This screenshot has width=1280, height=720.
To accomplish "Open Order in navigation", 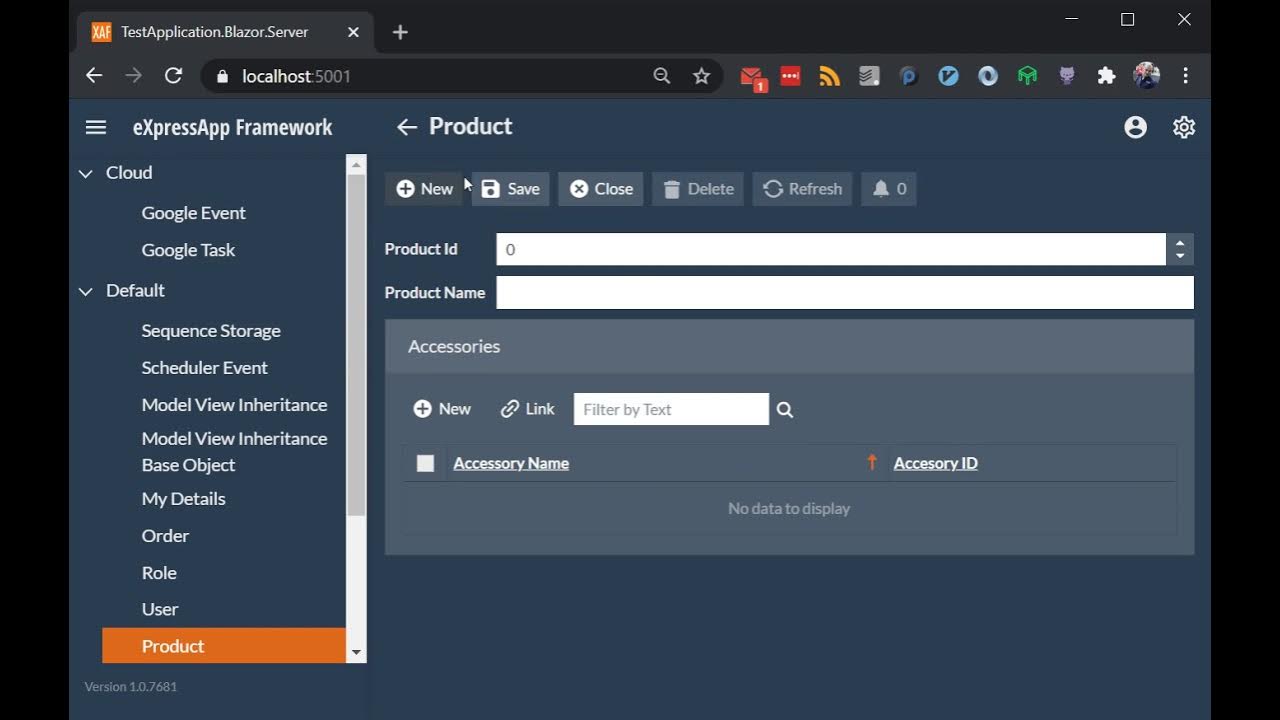I will [x=165, y=536].
